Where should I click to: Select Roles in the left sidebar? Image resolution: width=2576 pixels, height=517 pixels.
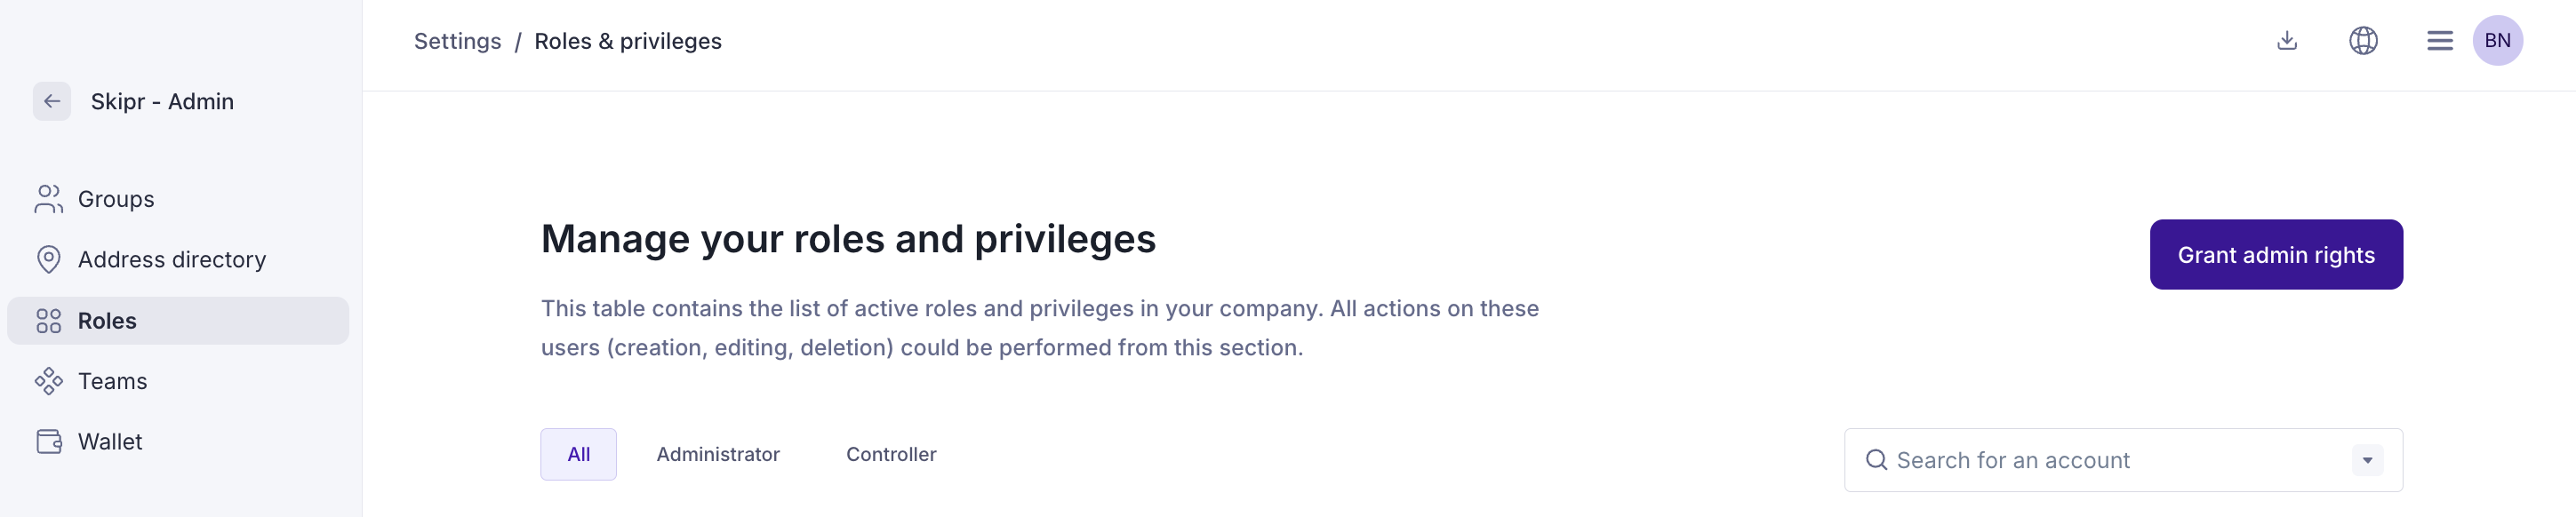coord(107,321)
